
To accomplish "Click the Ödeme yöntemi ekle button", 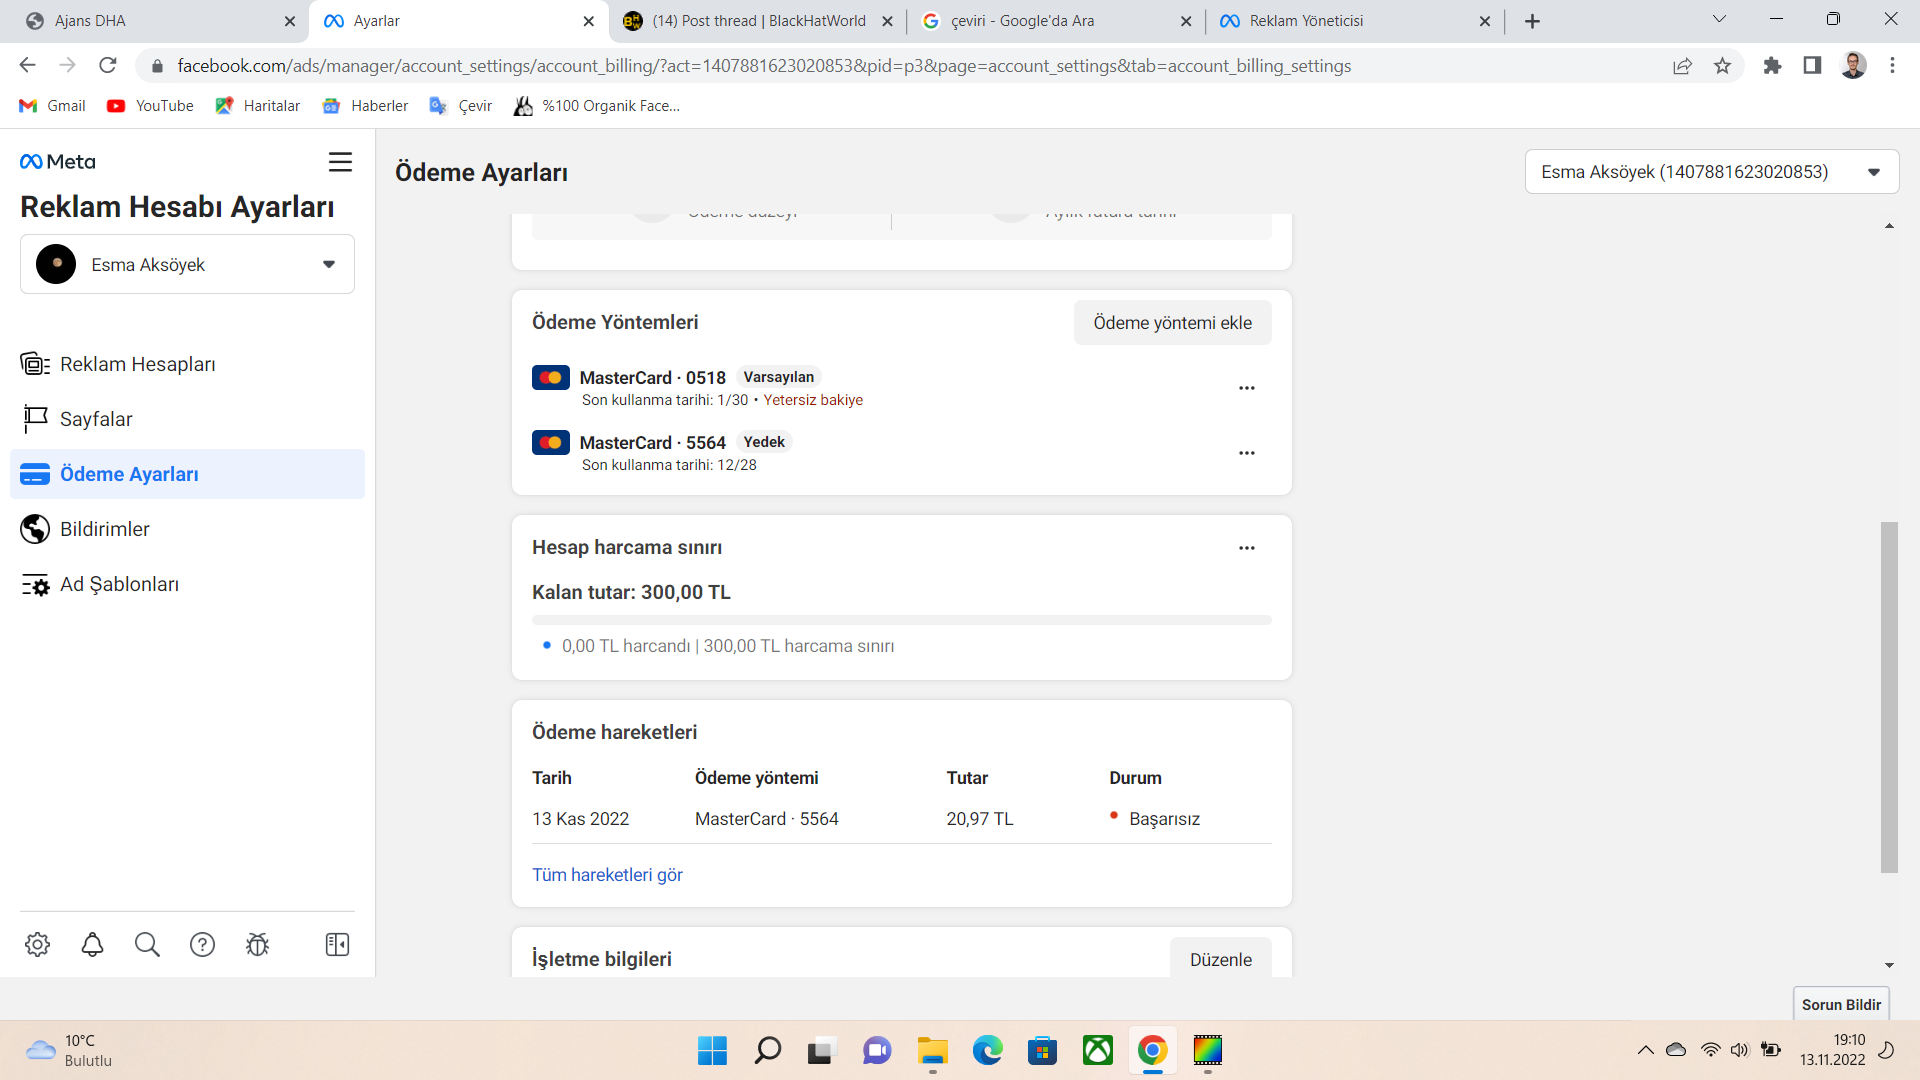I will (1172, 323).
